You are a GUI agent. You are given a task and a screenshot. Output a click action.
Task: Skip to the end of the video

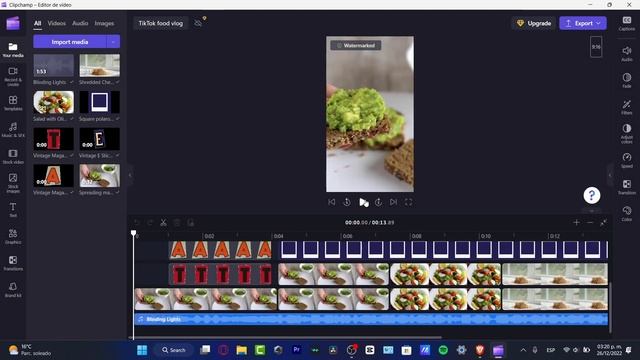393,202
